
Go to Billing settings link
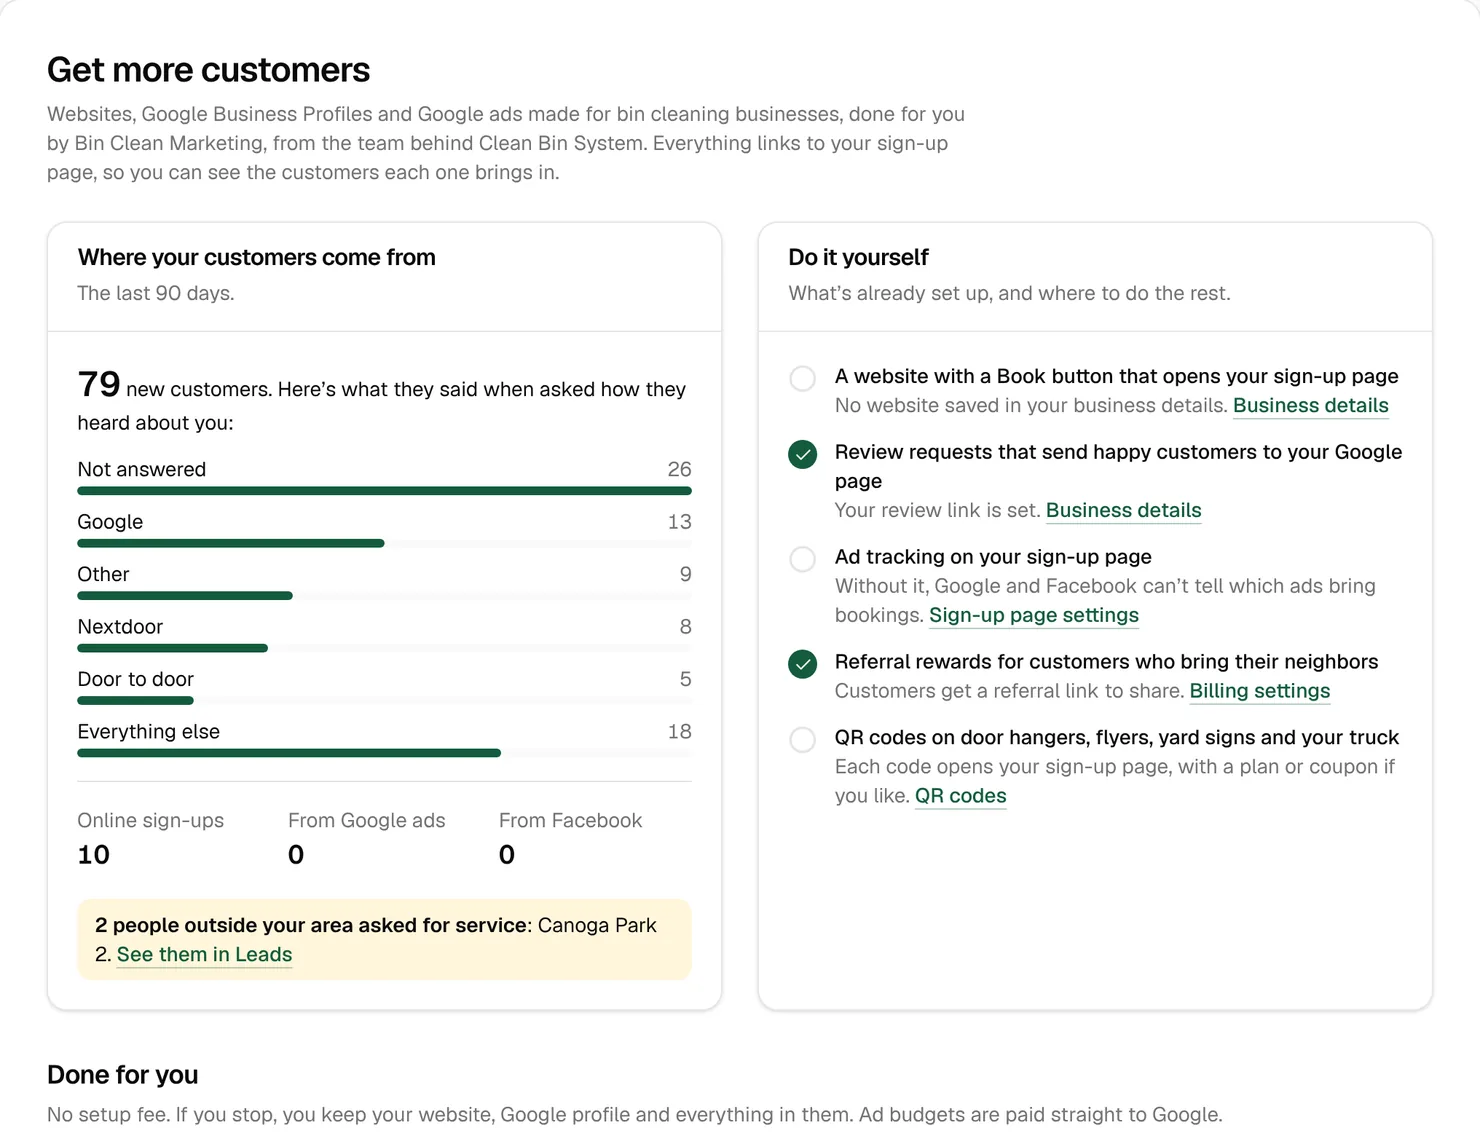point(1259,691)
